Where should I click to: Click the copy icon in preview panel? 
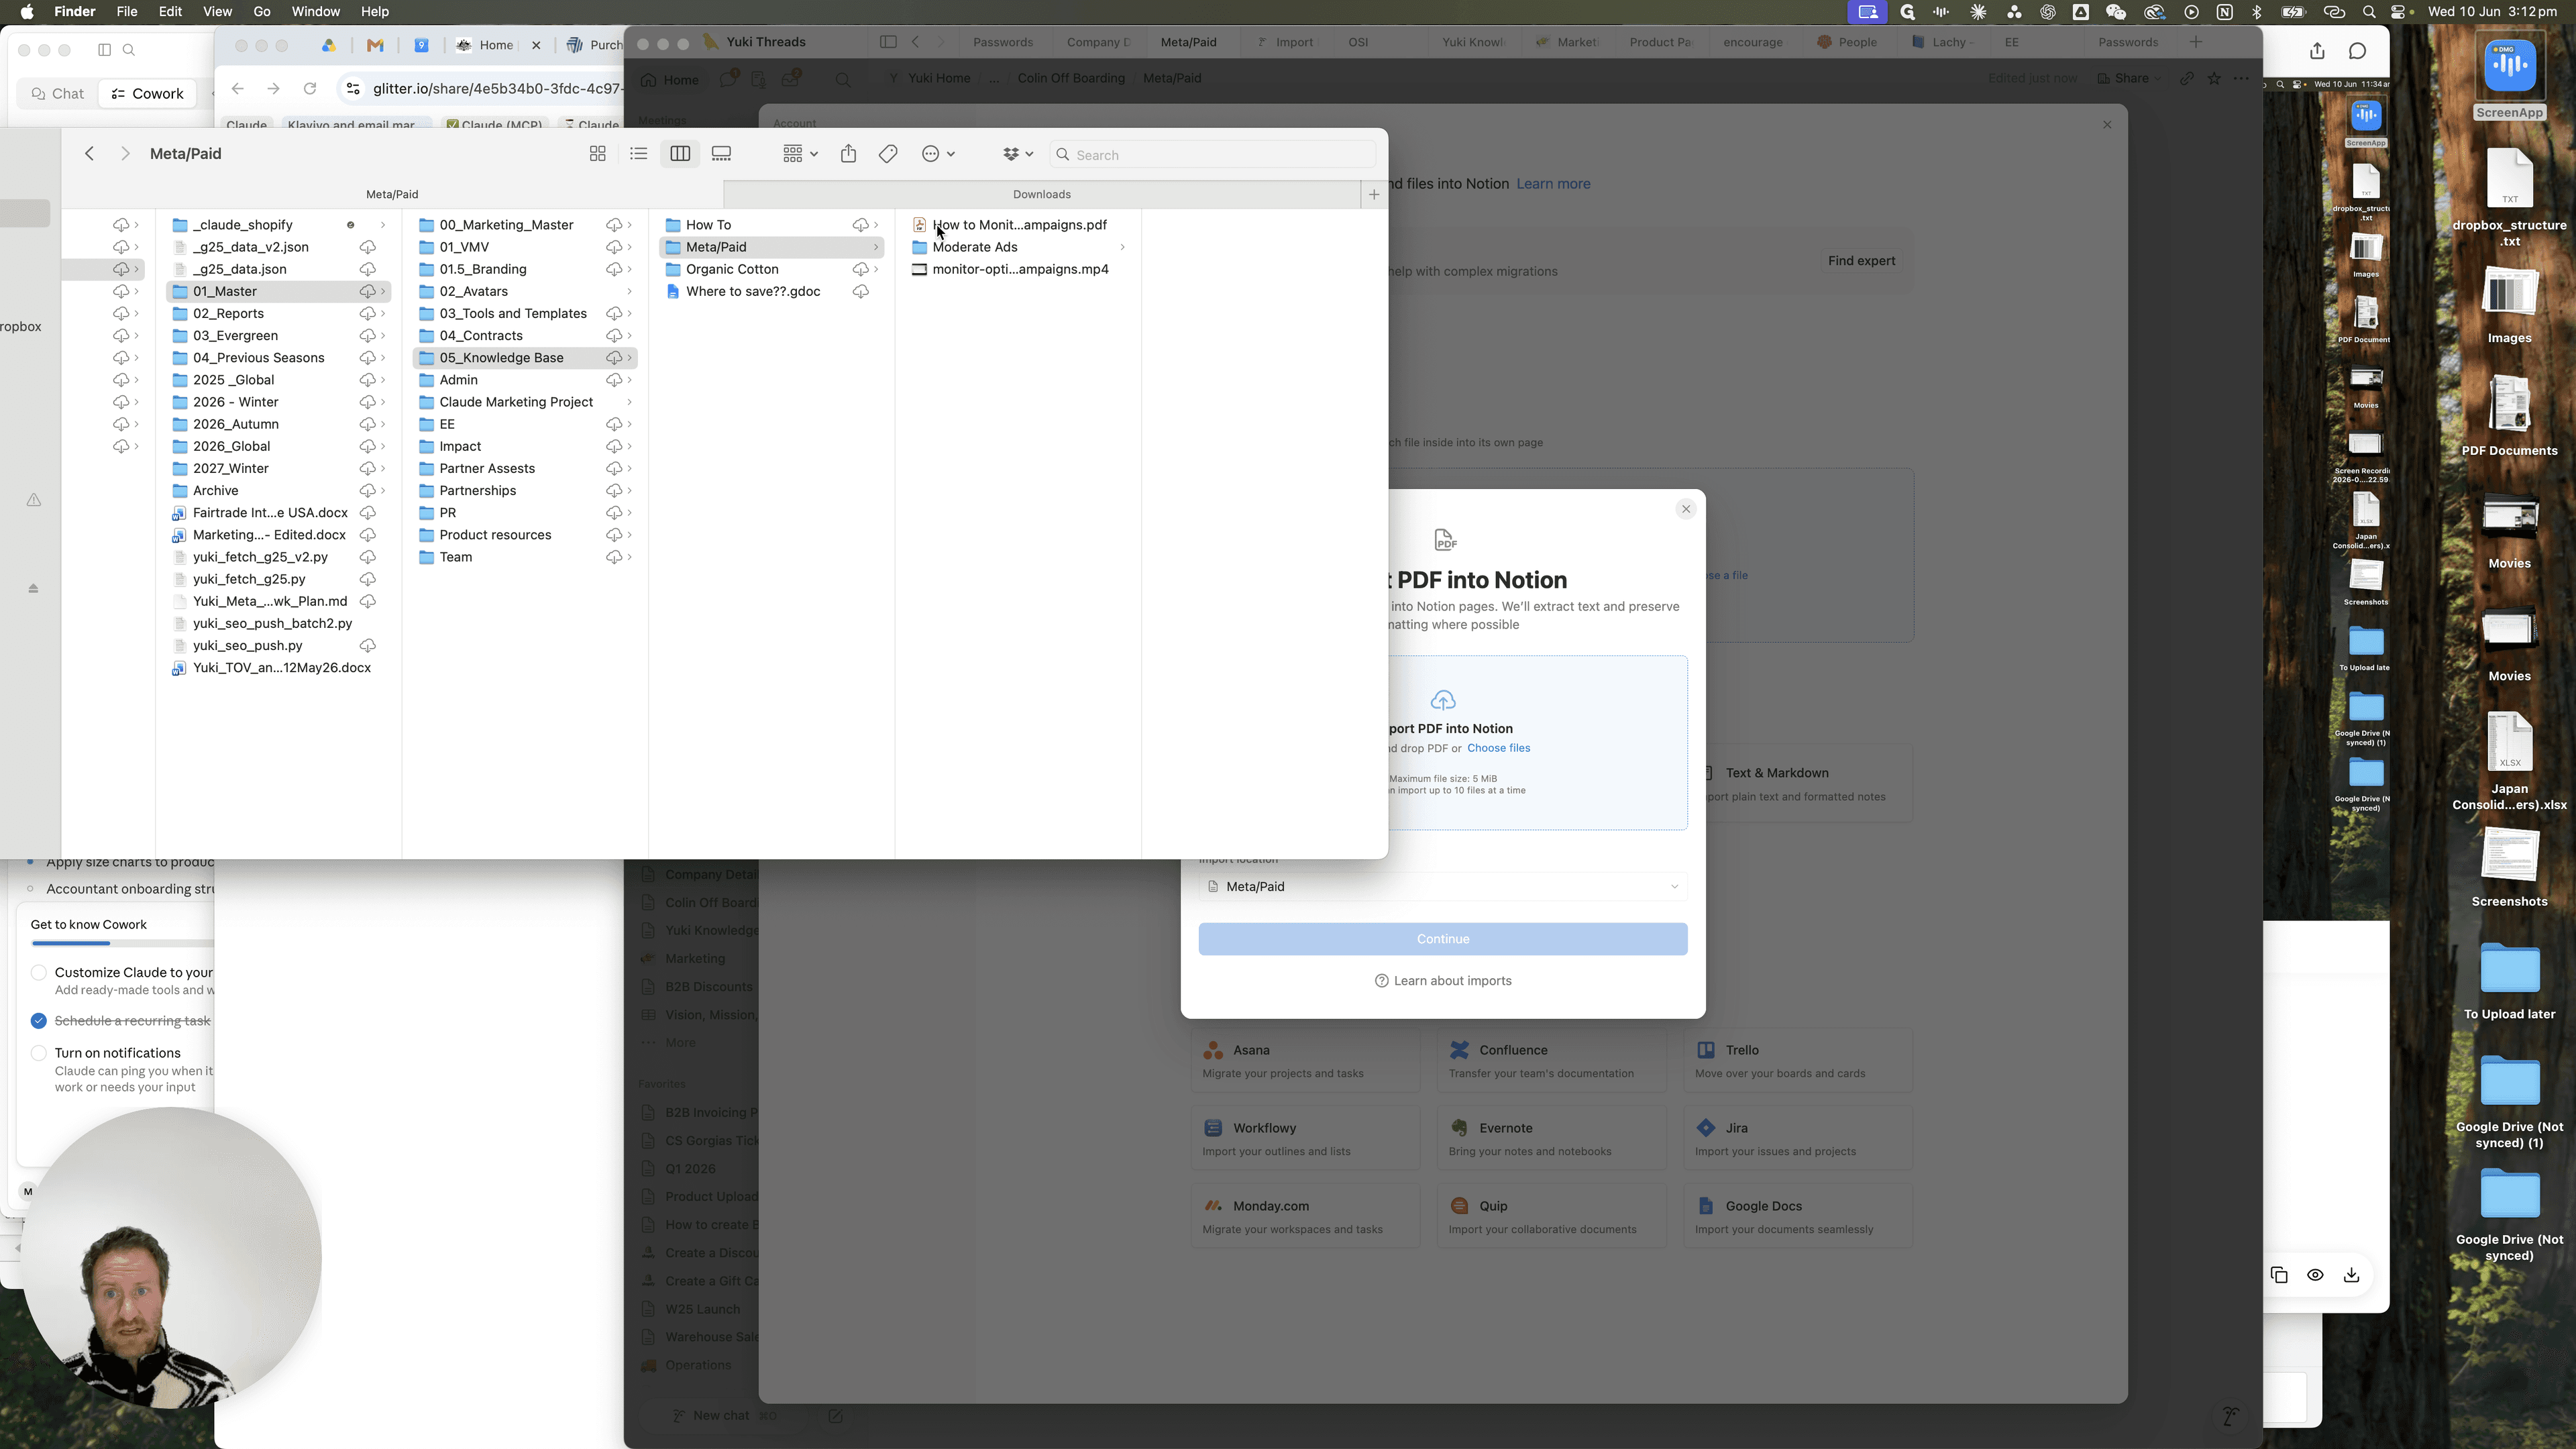click(x=2279, y=1275)
